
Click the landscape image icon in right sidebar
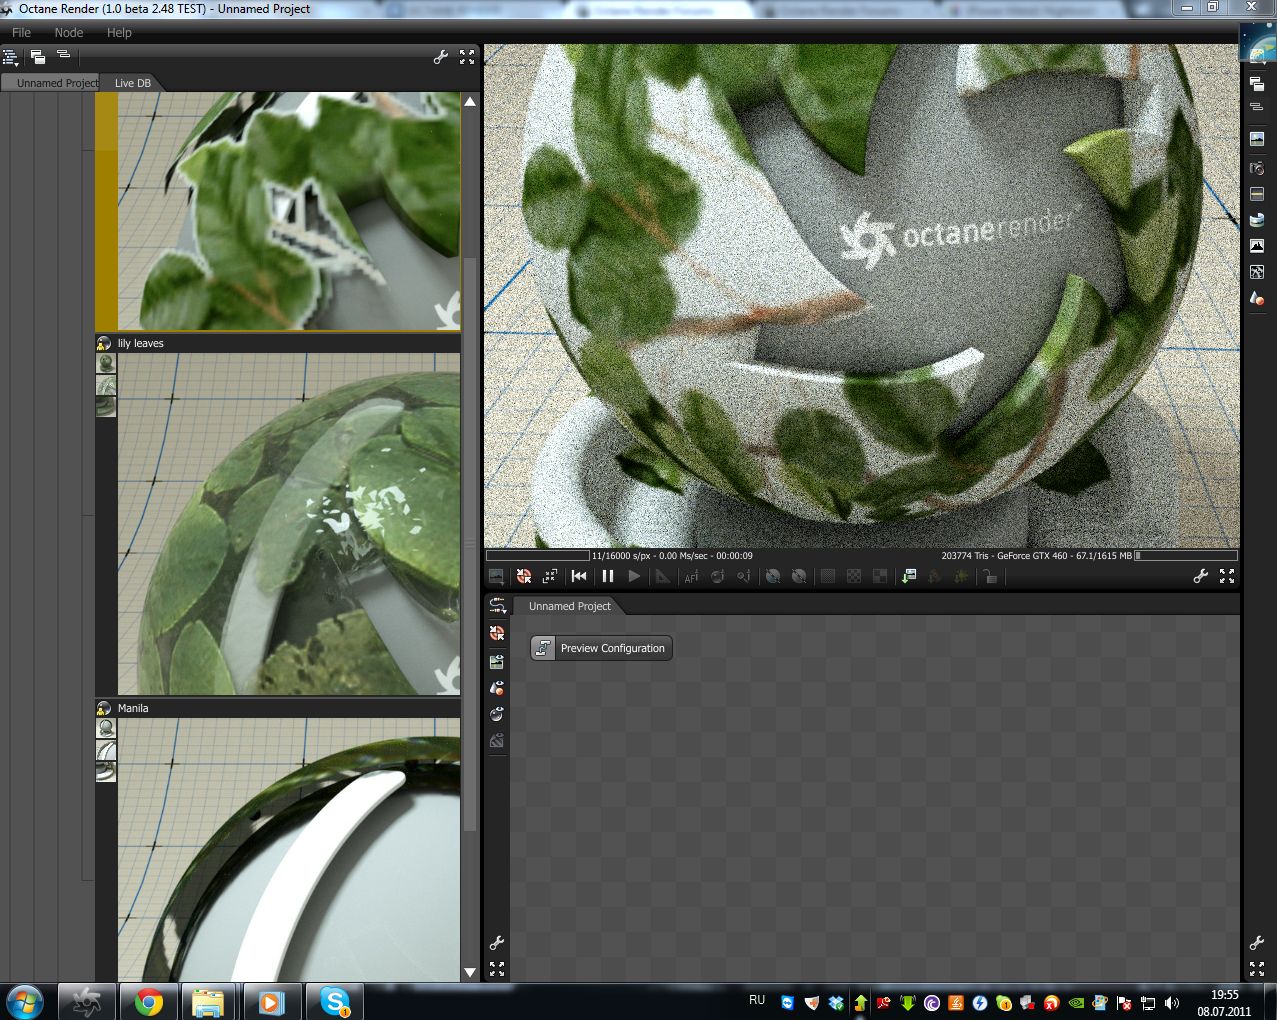1257,140
